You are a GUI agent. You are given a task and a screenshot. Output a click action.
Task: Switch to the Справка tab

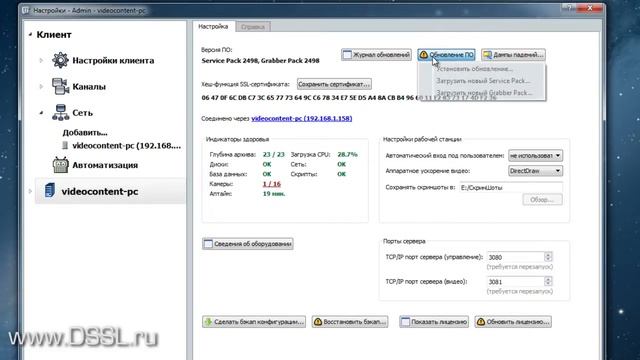[x=253, y=27]
